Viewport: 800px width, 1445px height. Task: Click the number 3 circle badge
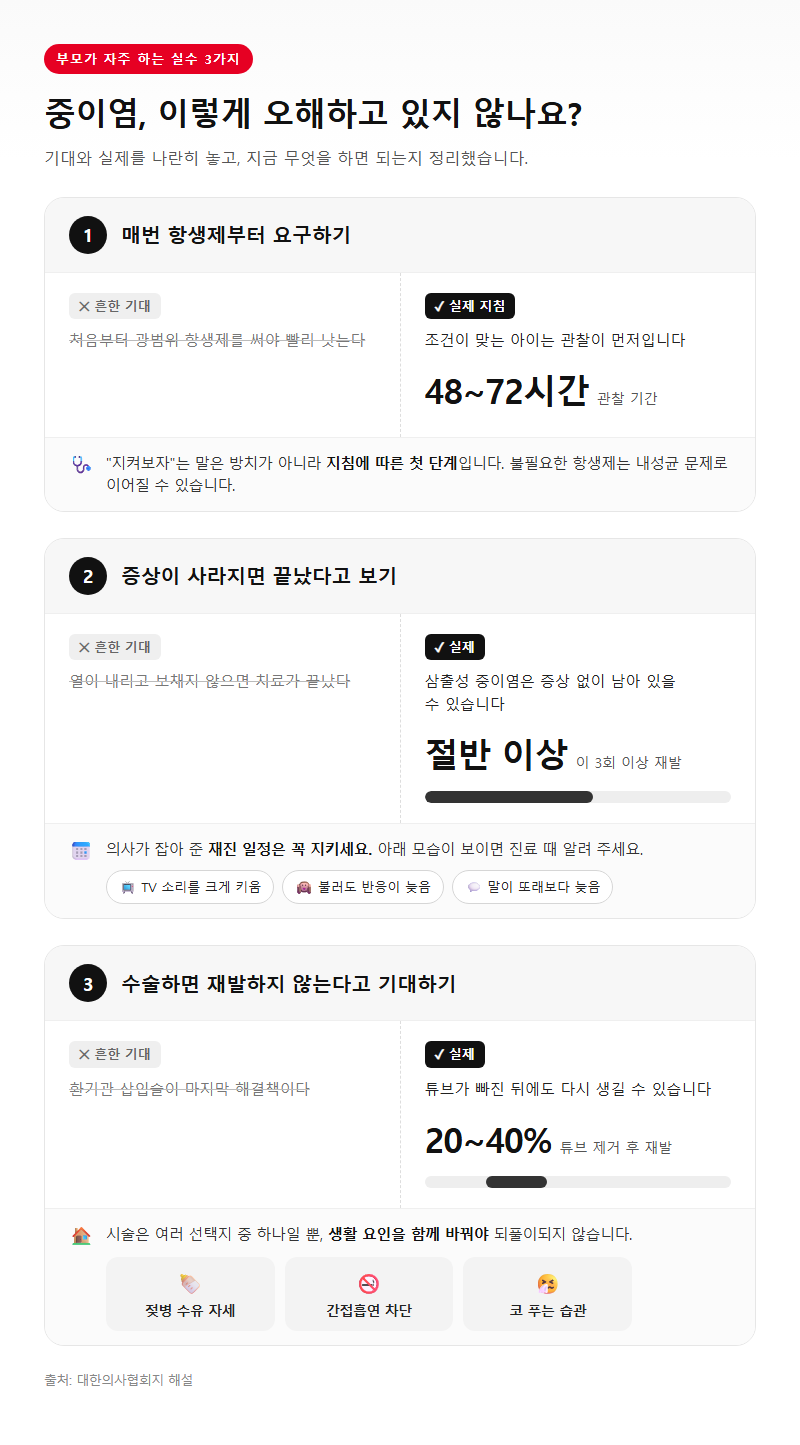tap(88, 984)
